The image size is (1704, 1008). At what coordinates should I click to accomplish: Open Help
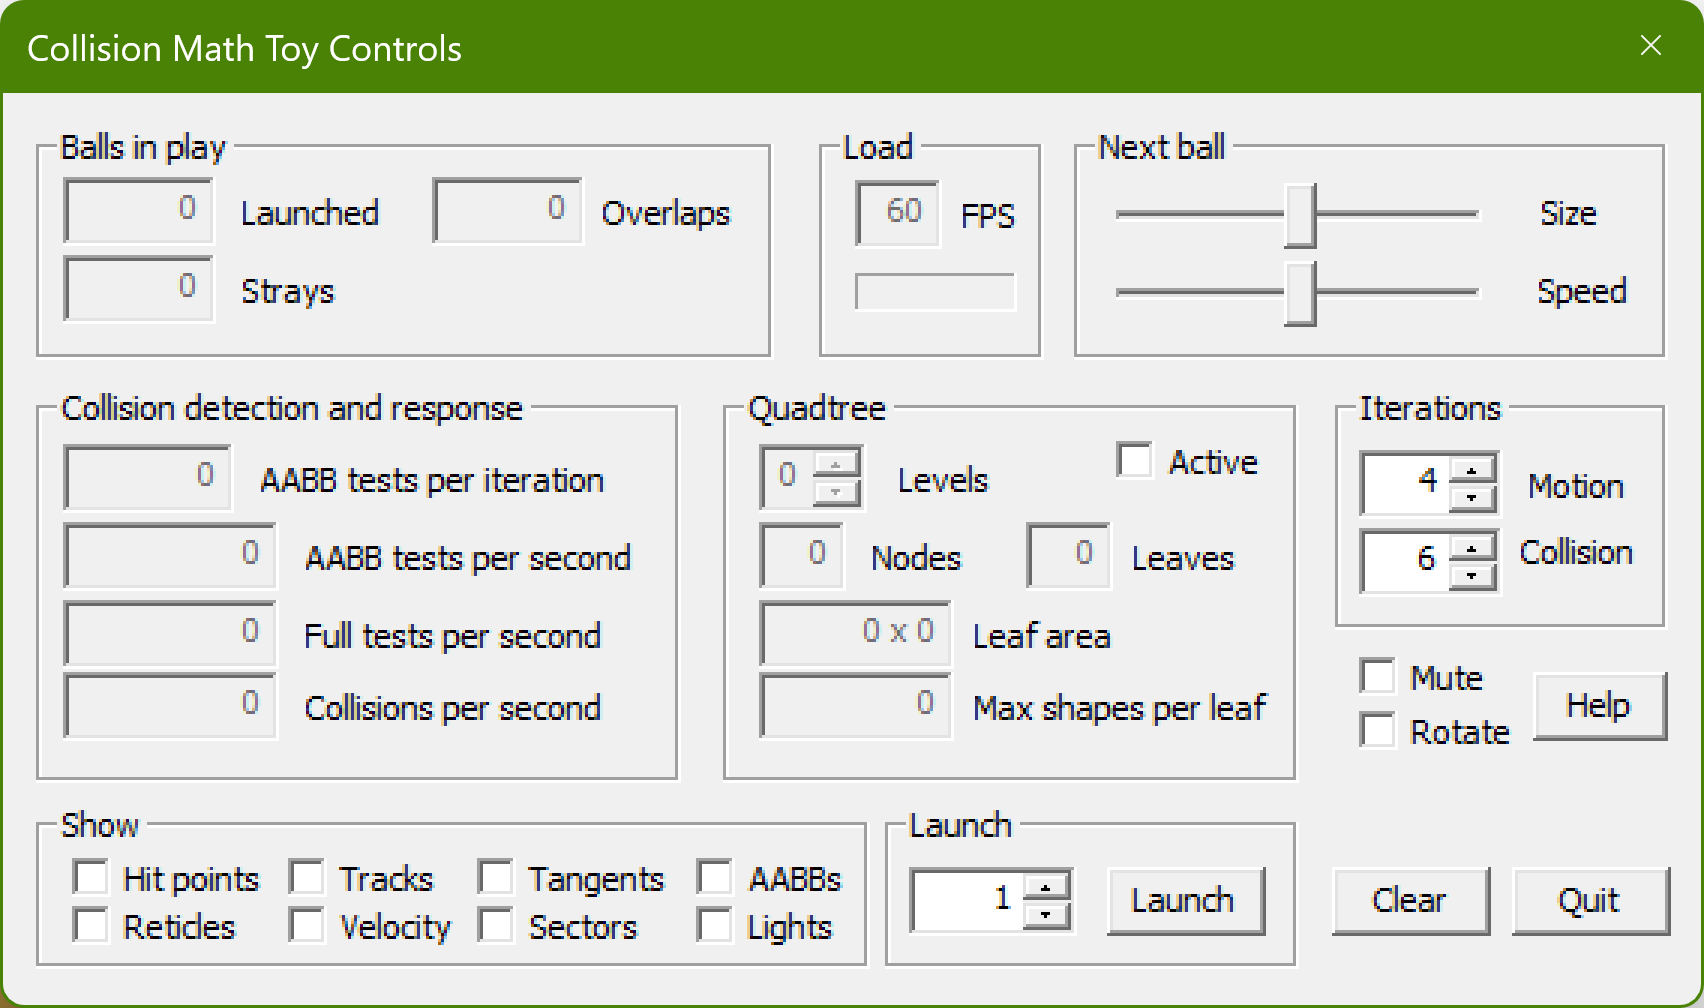[1598, 706]
